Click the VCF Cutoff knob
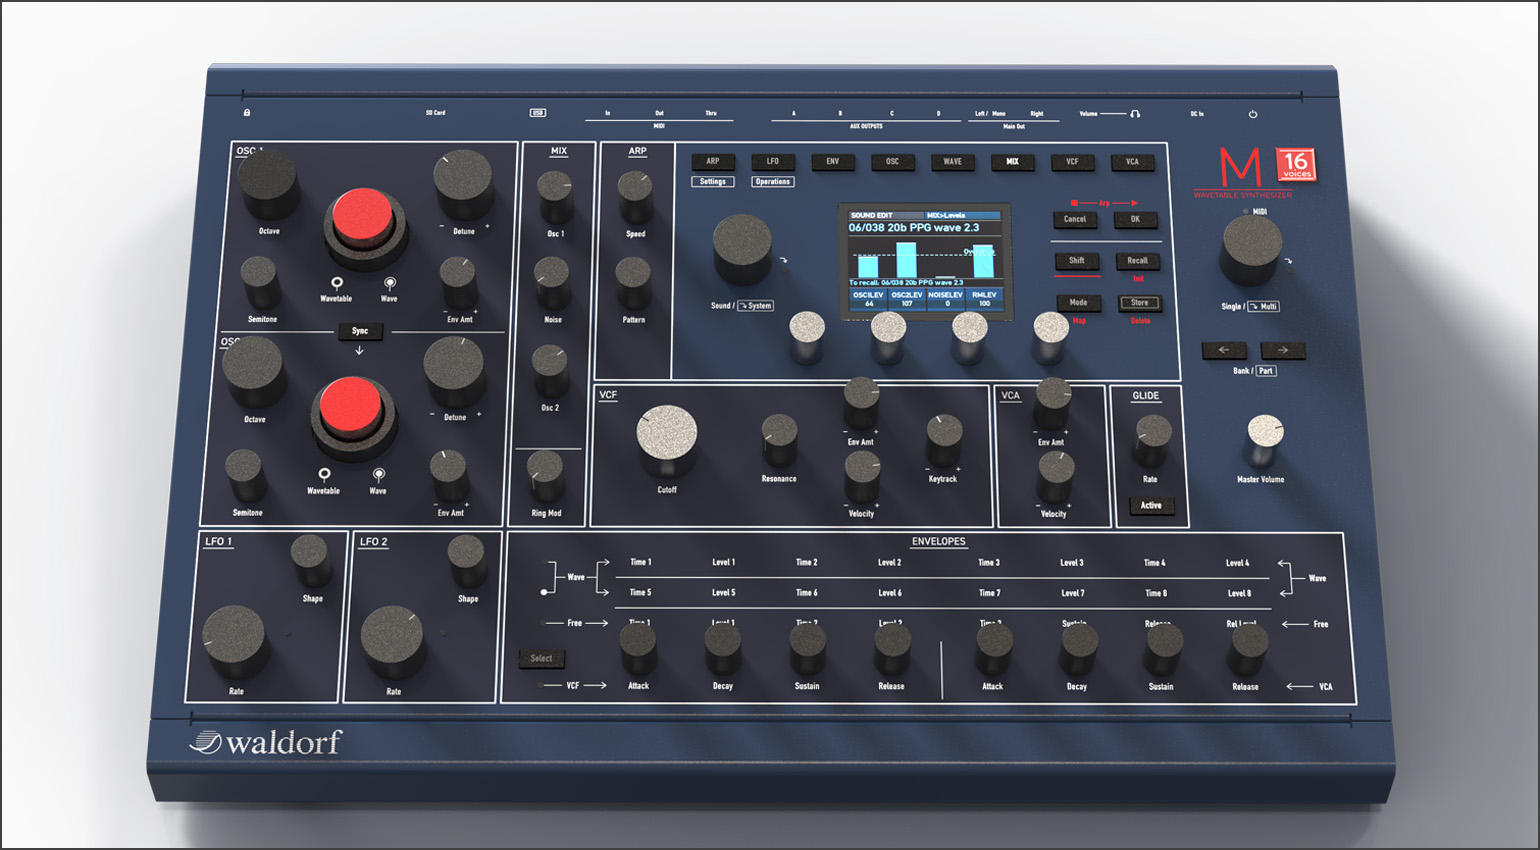The width and height of the screenshot is (1540, 850). click(x=667, y=440)
